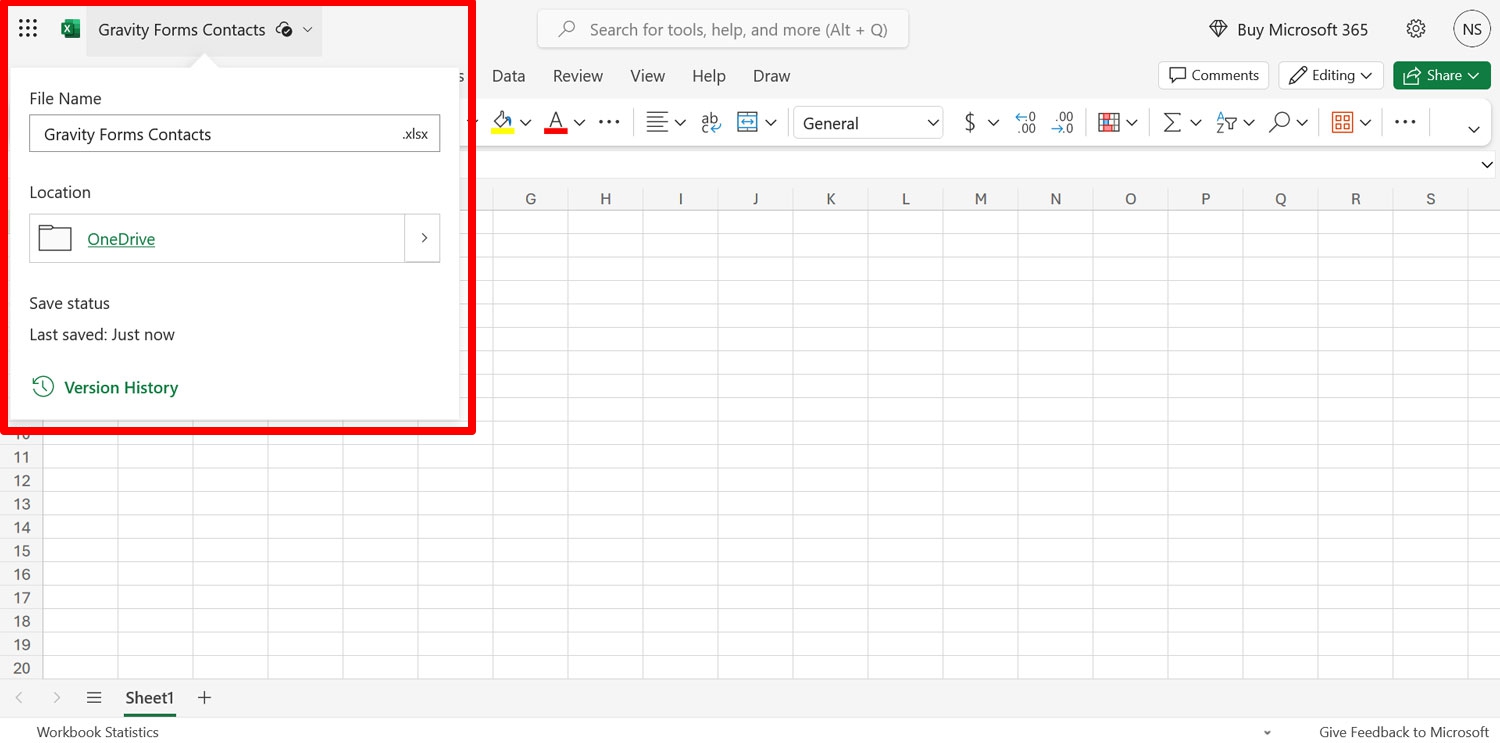This screenshot has width=1500, height=743.
Task: Click increase decimal icon
Action: tap(1025, 122)
